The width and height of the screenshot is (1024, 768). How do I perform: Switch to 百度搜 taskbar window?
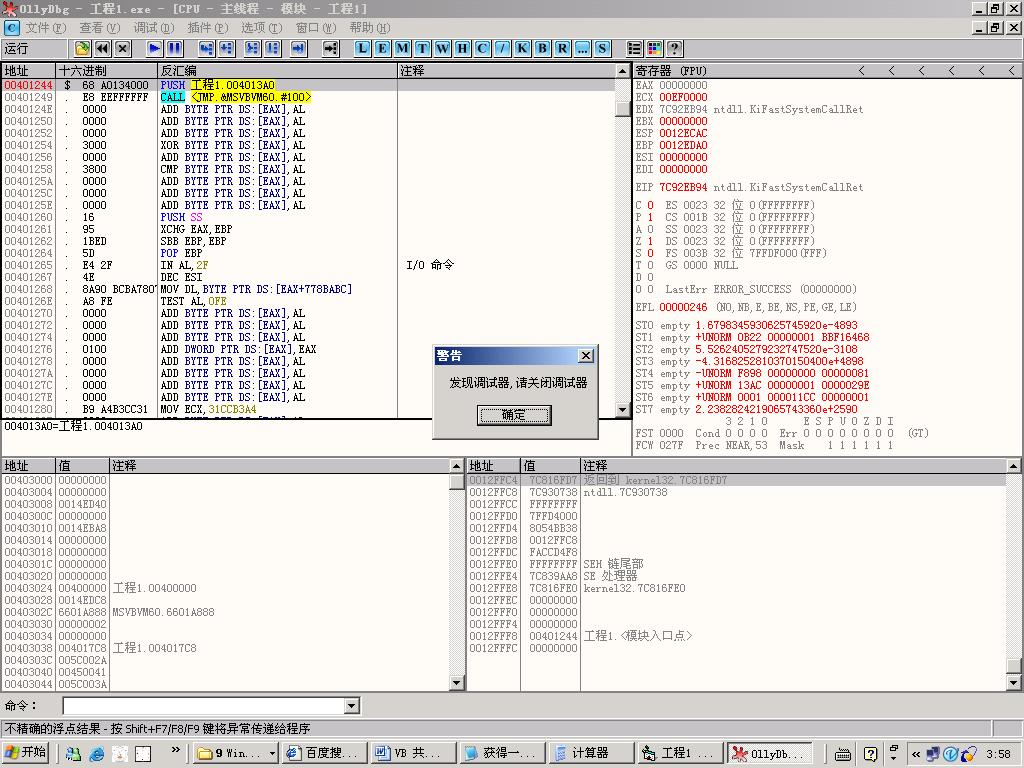point(325,753)
